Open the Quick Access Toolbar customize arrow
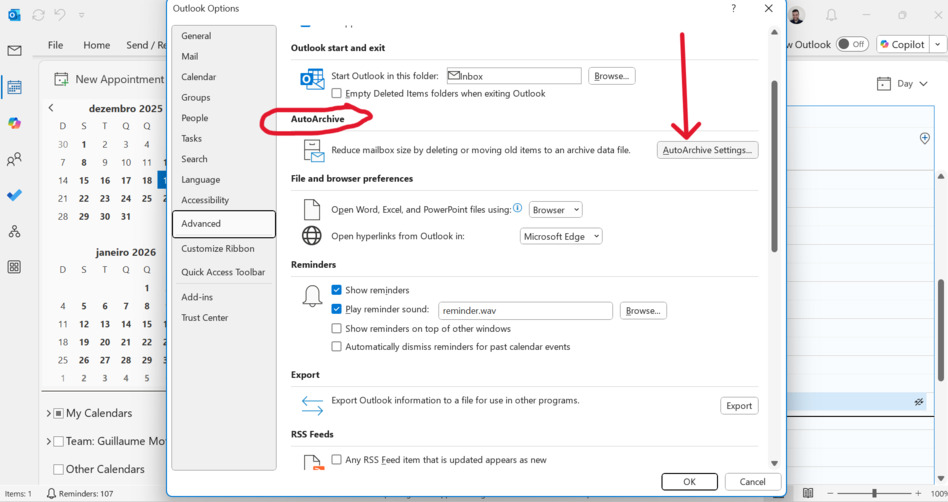 82,15
